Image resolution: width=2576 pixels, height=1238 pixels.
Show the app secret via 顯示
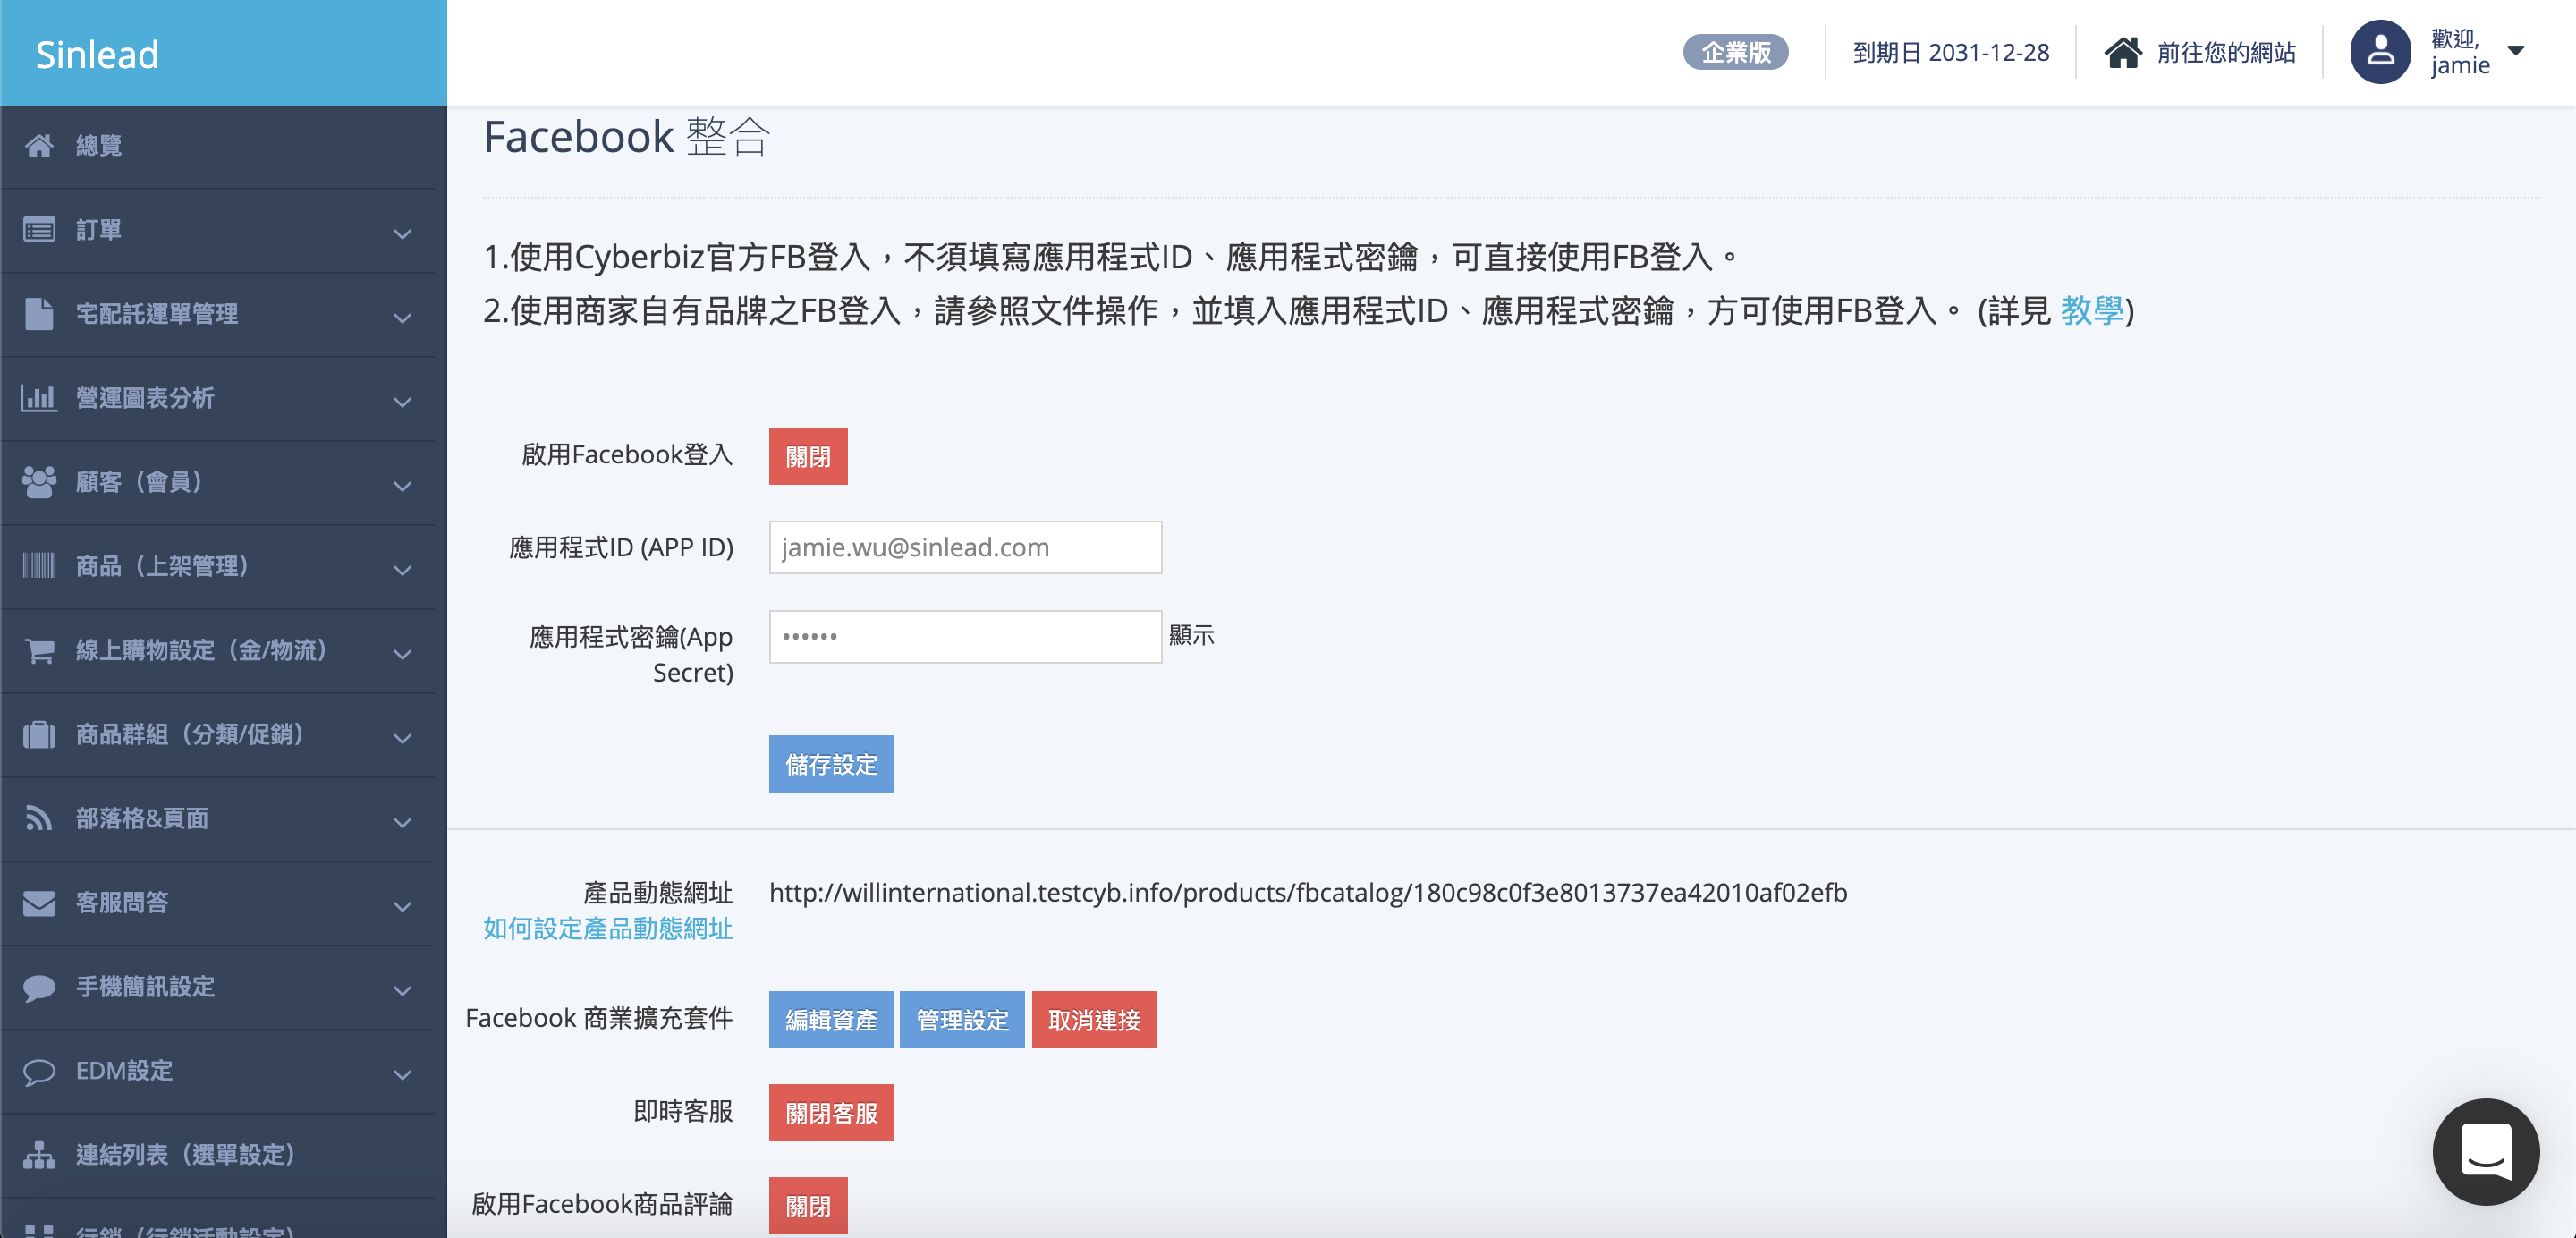[1191, 636]
